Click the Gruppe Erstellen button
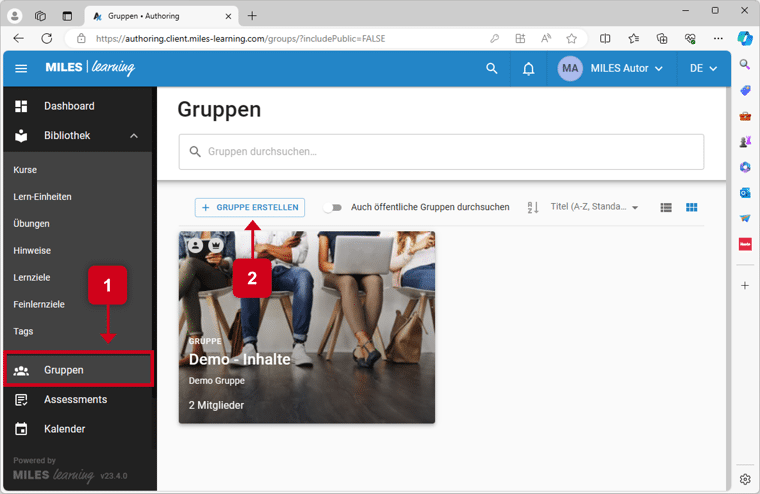The image size is (760, 494). [x=250, y=207]
